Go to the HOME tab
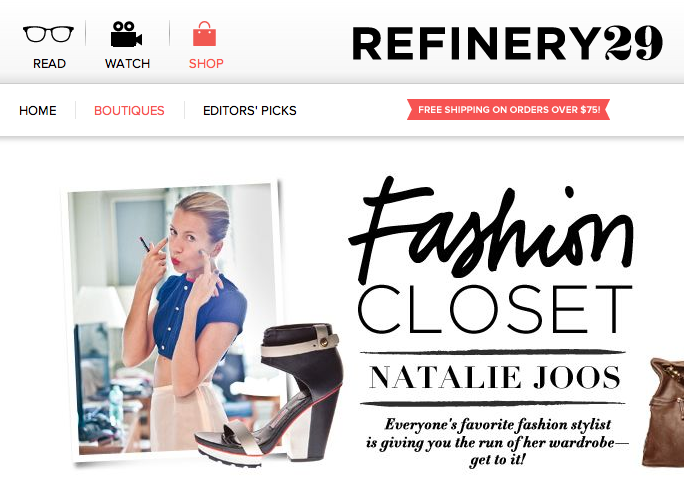Image resolution: width=684 pixels, height=492 pixels. click(x=38, y=110)
